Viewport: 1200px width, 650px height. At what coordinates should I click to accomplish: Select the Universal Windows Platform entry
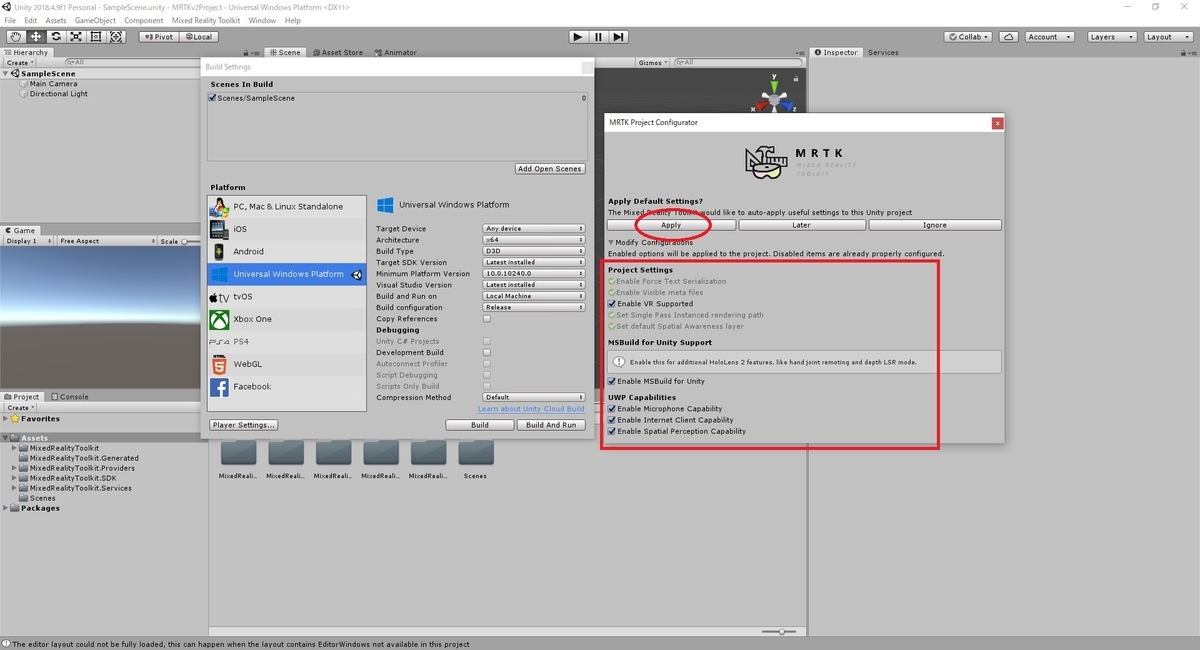pos(287,274)
